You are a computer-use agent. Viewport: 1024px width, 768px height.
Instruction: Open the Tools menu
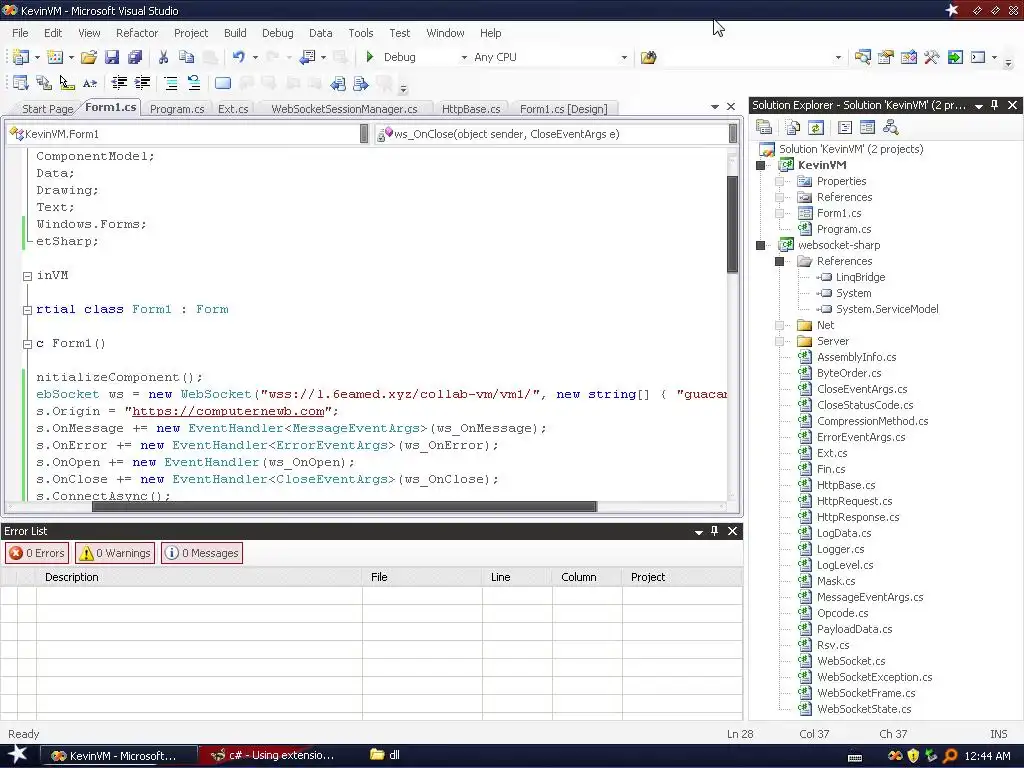(360, 33)
